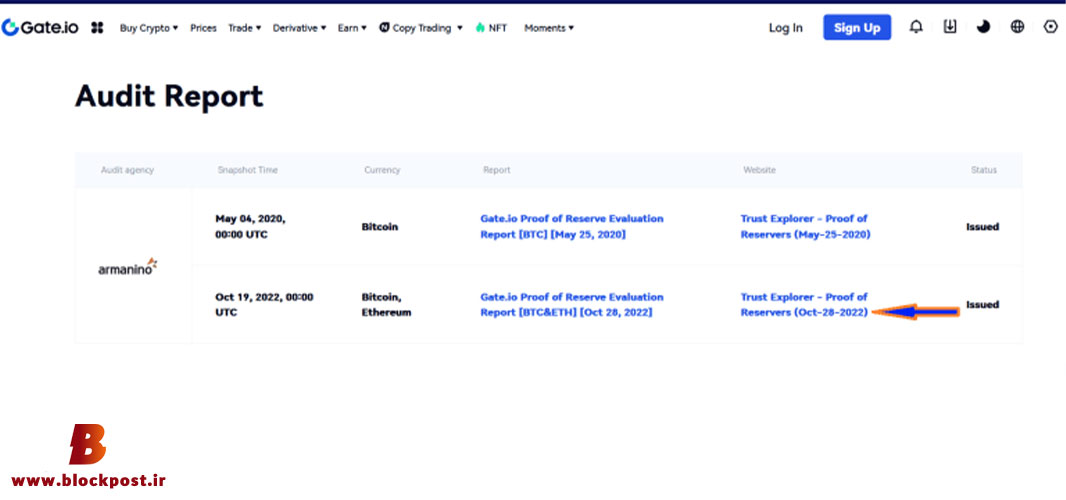Click the Website column header
1066x500 pixels.
tap(759, 170)
